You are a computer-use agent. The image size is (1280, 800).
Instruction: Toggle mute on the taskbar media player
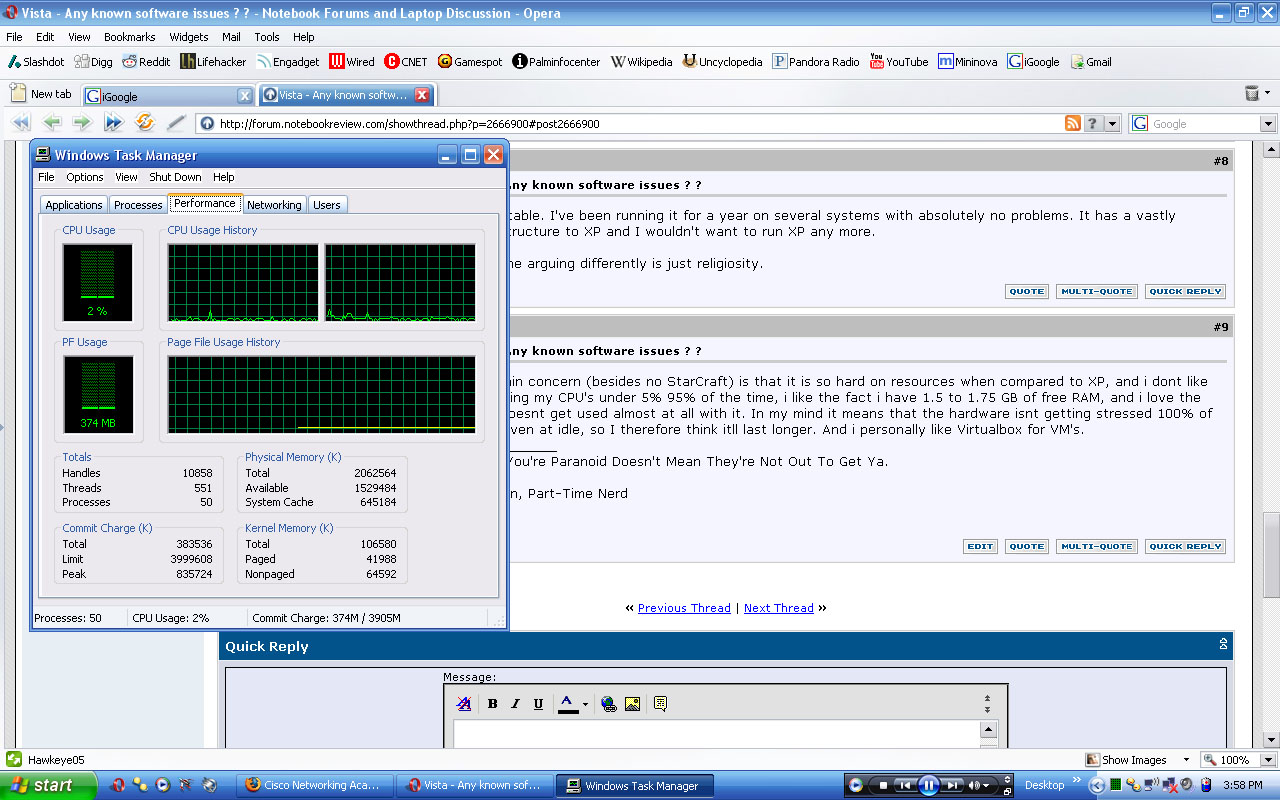click(x=973, y=785)
